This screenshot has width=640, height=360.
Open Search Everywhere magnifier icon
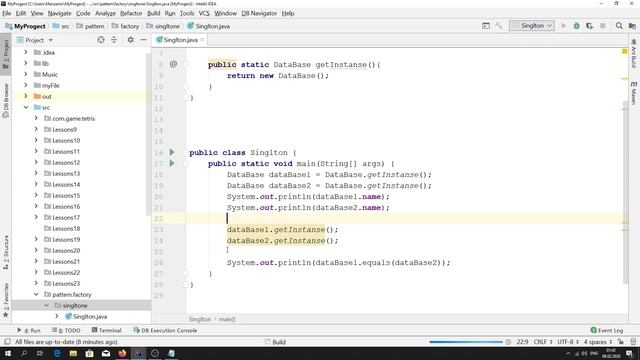[619, 26]
